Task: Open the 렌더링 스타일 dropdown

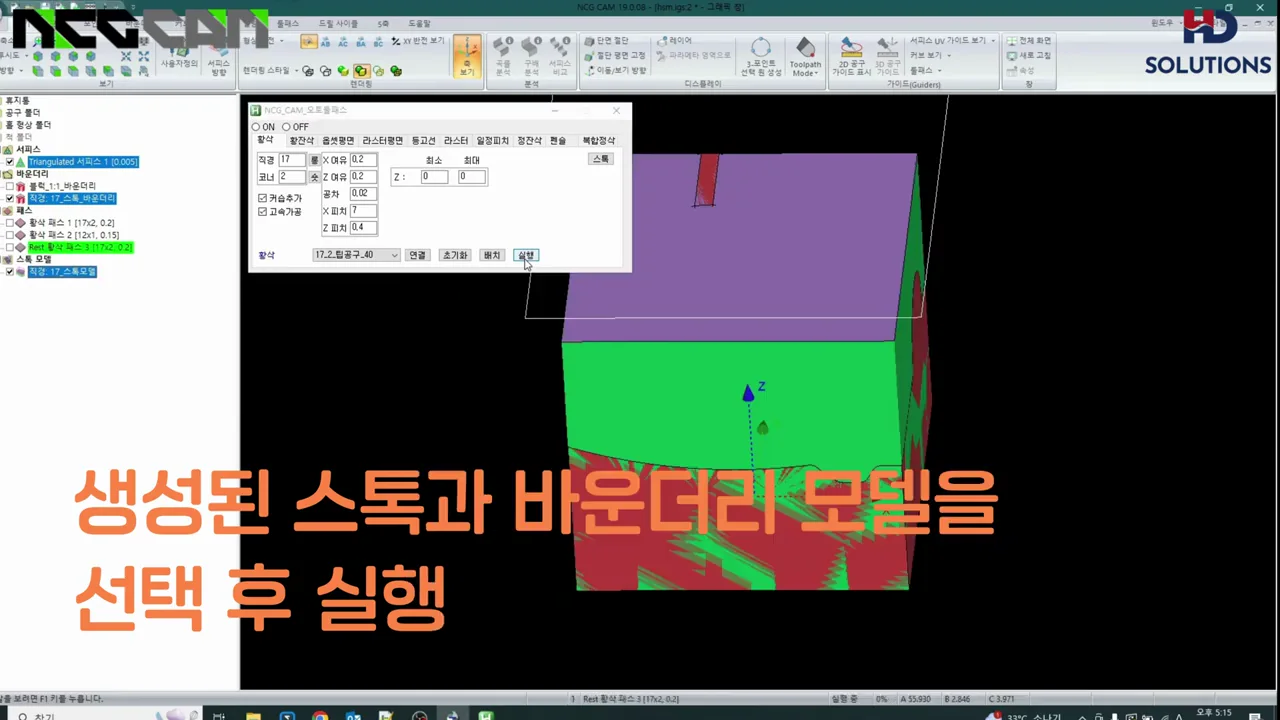Action: pyautogui.click(x=270, y=71)
